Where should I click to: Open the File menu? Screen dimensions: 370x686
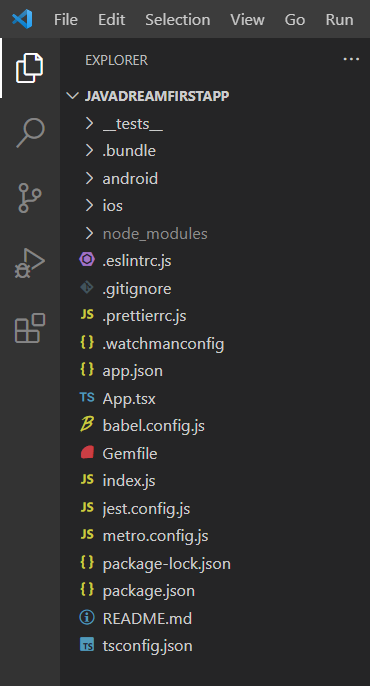(x=66, y=19)
